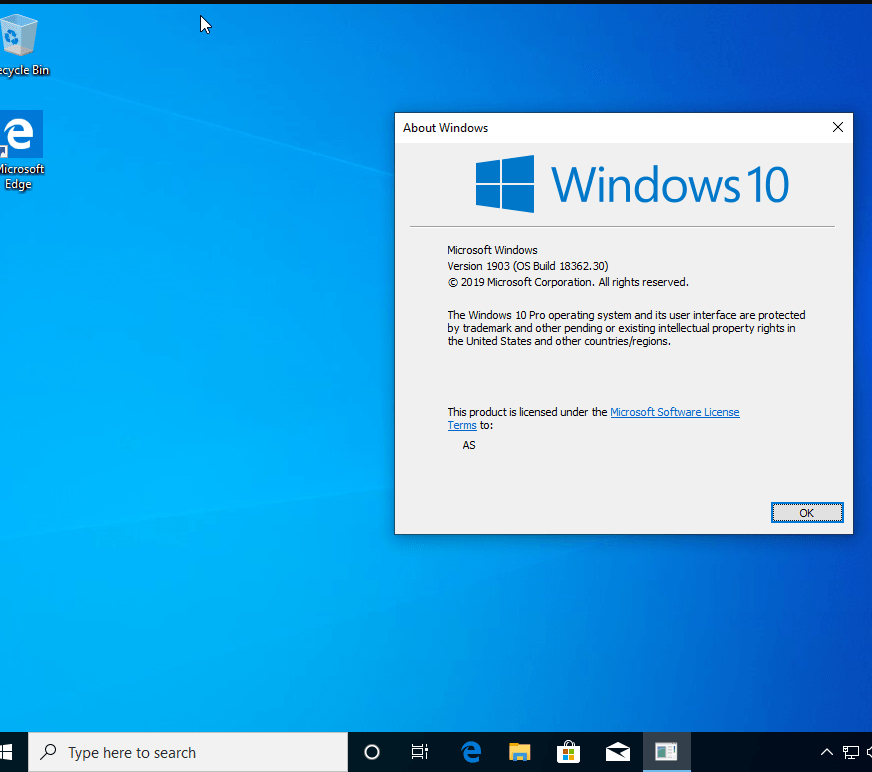Open Cortana from the taskbar circle icon
Image resolution: width=872 pixels, height=772 pixels.
pyautogui.click(x=371, y=752)
